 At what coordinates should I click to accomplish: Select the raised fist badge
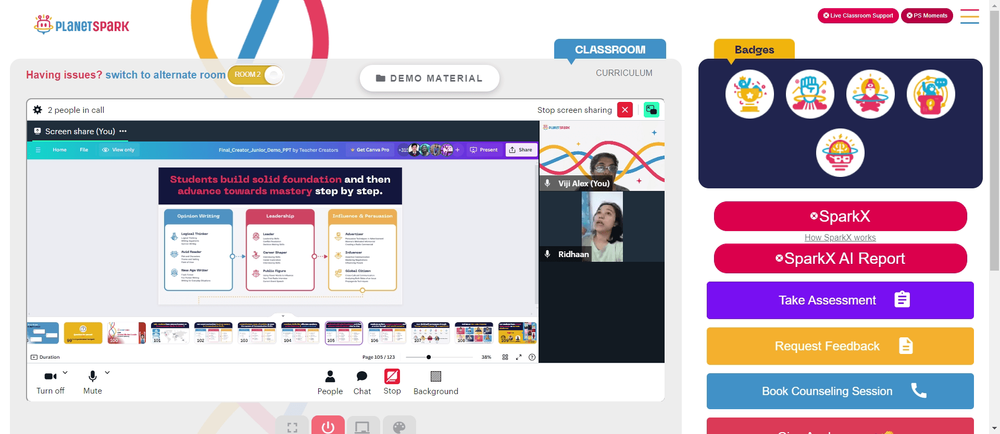810,94
